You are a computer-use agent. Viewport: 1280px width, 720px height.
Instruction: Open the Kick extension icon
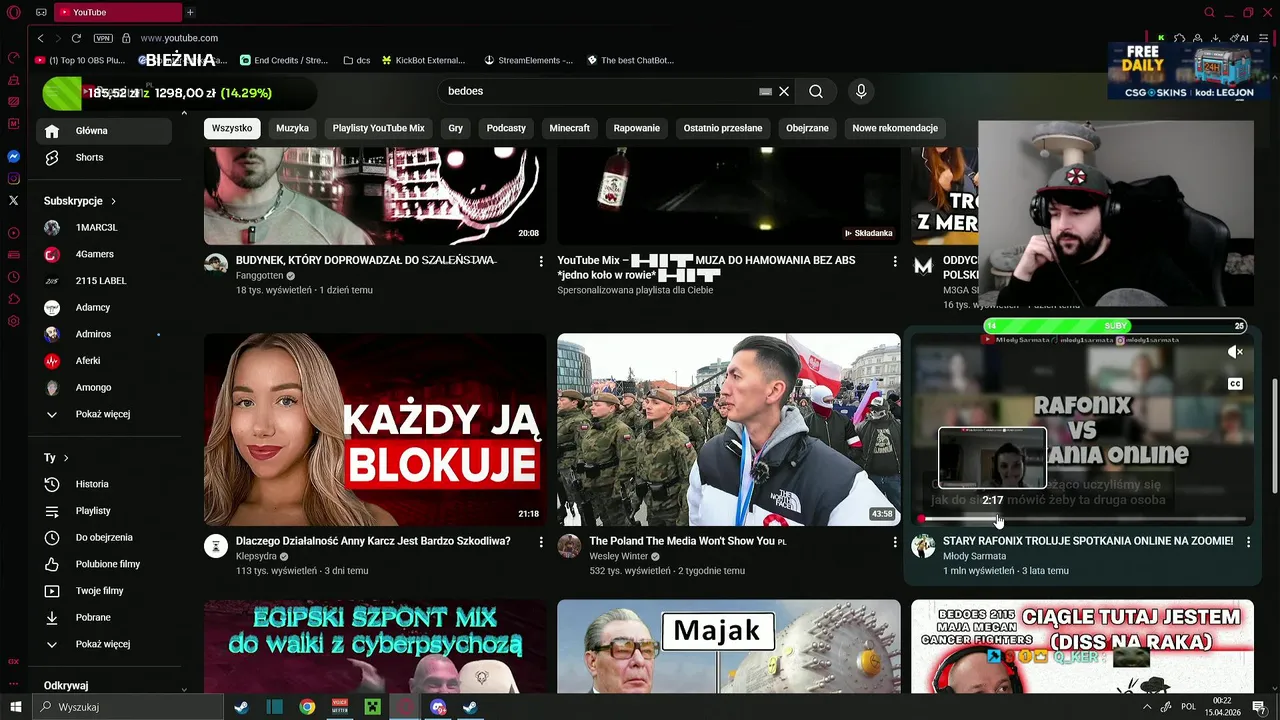click(1160, 38)
